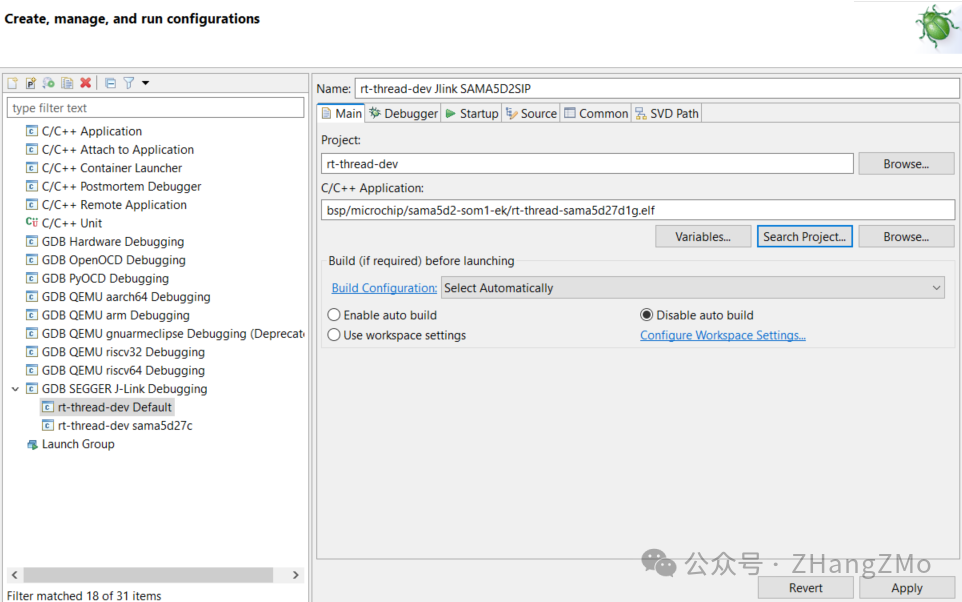Open the SVD Path tab
This screenshot has height=602, width=962.
667,114
